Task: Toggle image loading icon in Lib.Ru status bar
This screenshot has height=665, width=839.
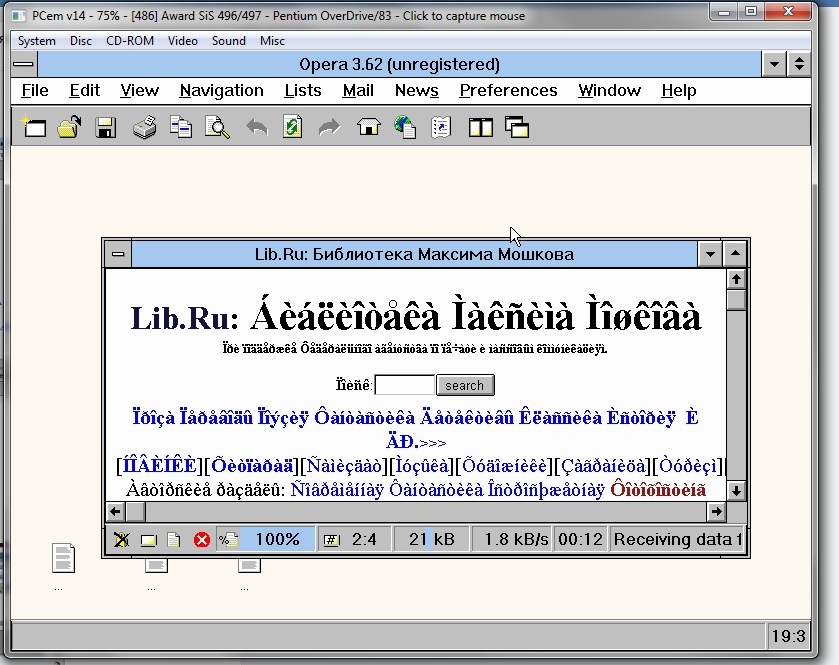Action: click(x=121, y=539)
